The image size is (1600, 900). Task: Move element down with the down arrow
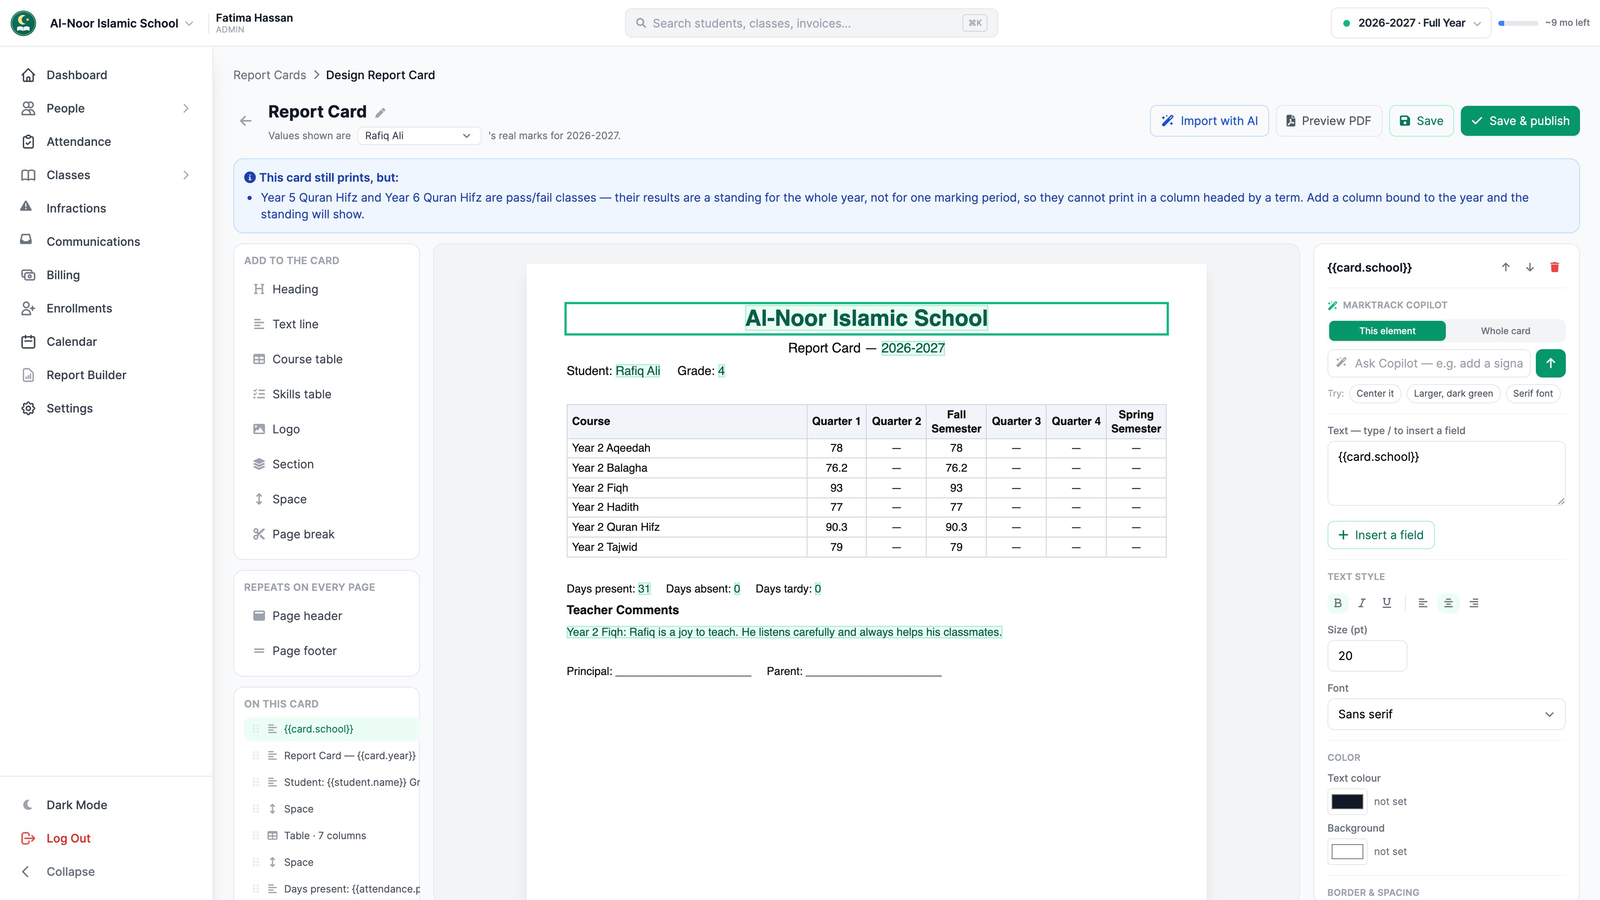pyautogui.click(x=1530, y=267)
